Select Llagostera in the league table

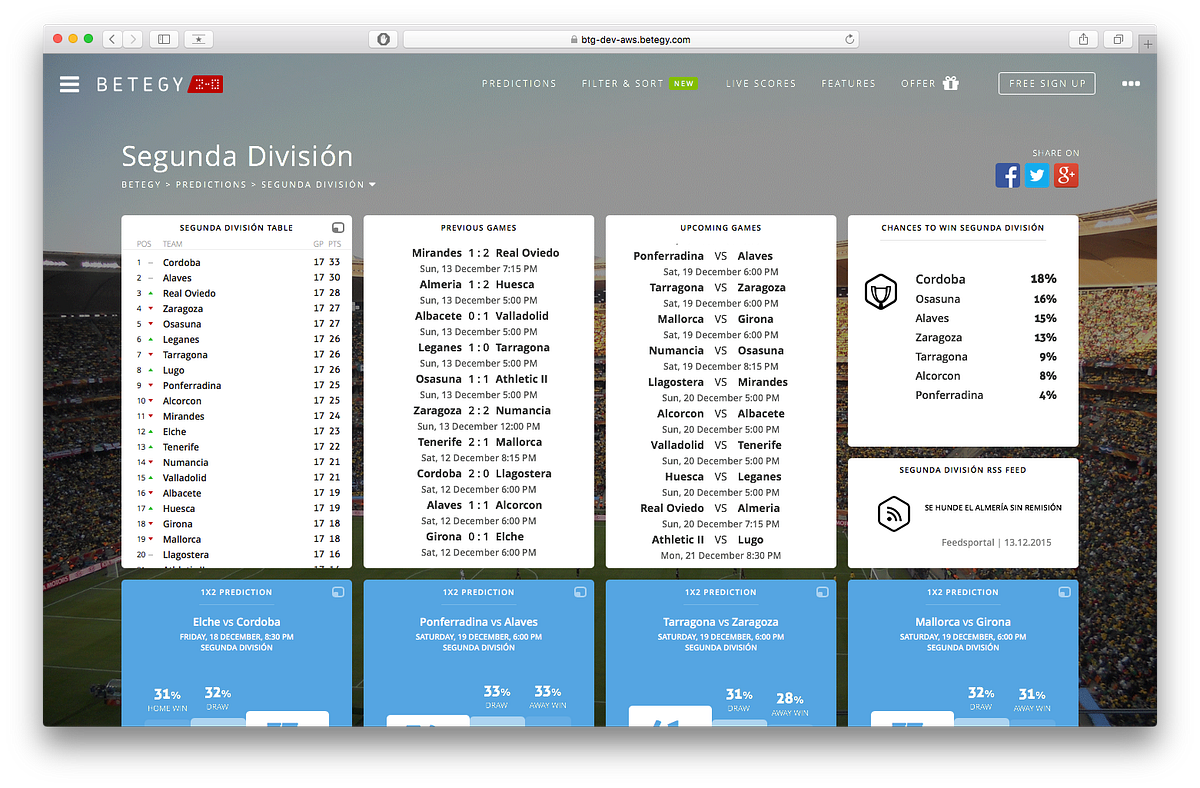(x=185, y=555)
